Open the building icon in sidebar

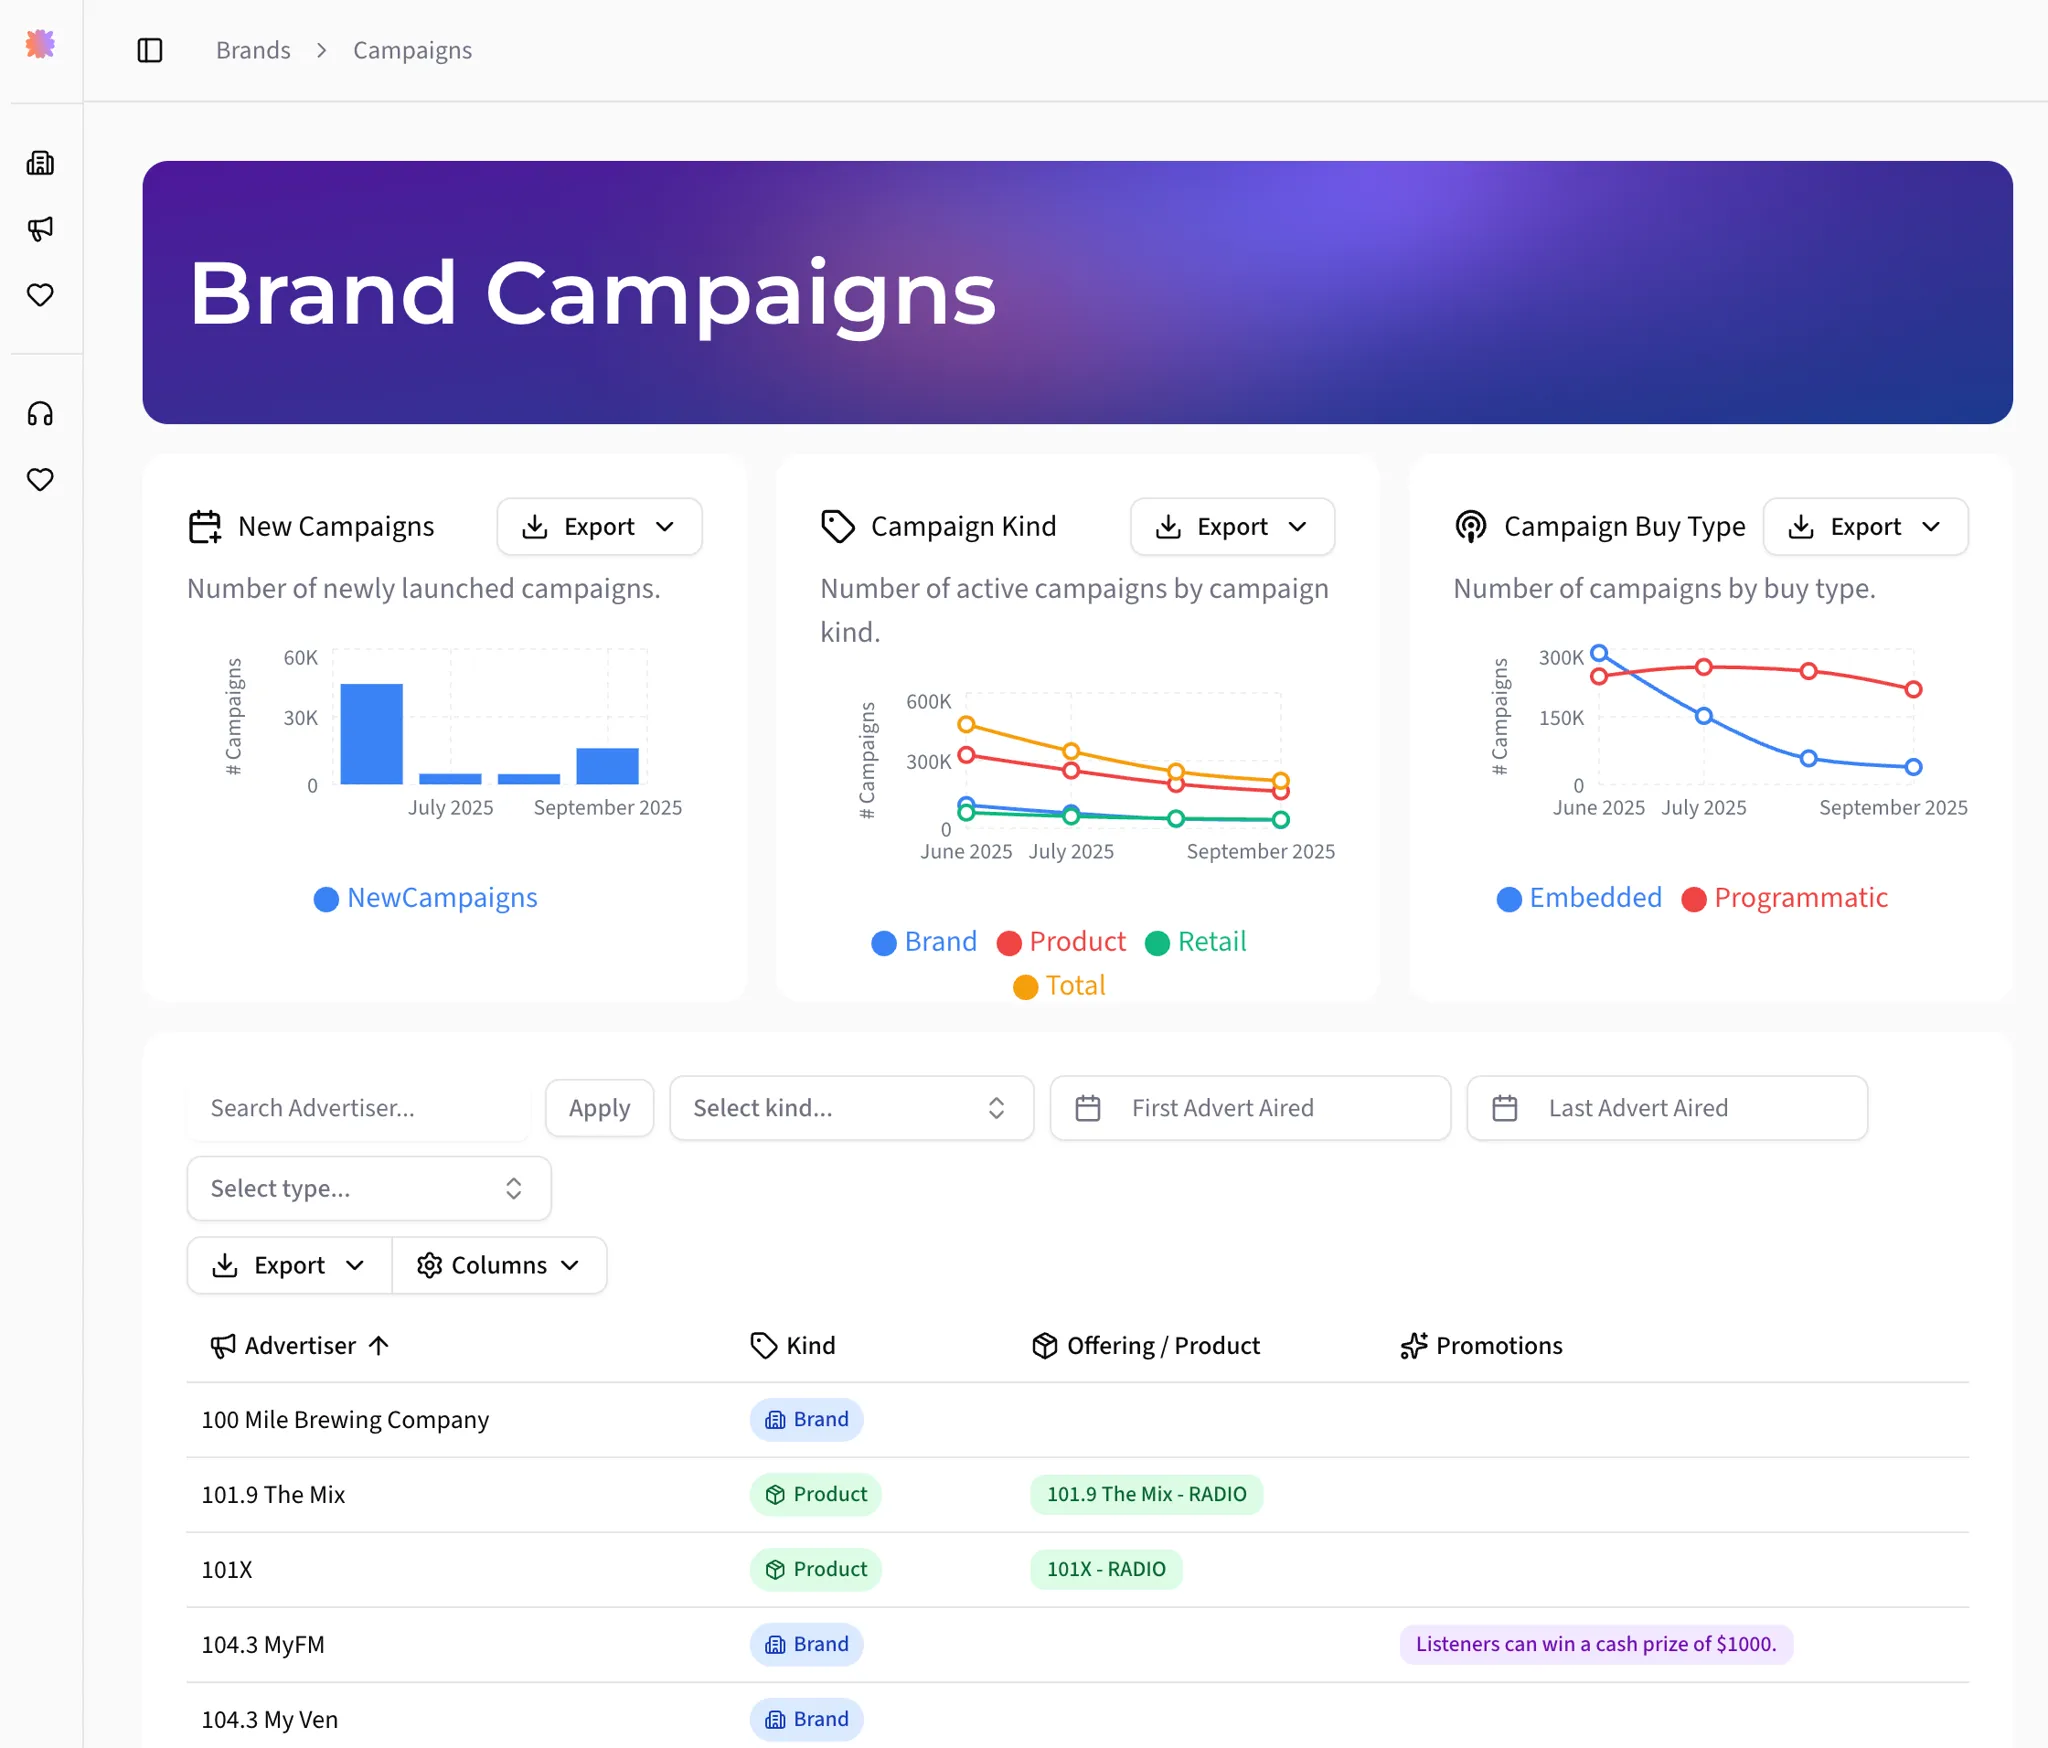[40, 163]
